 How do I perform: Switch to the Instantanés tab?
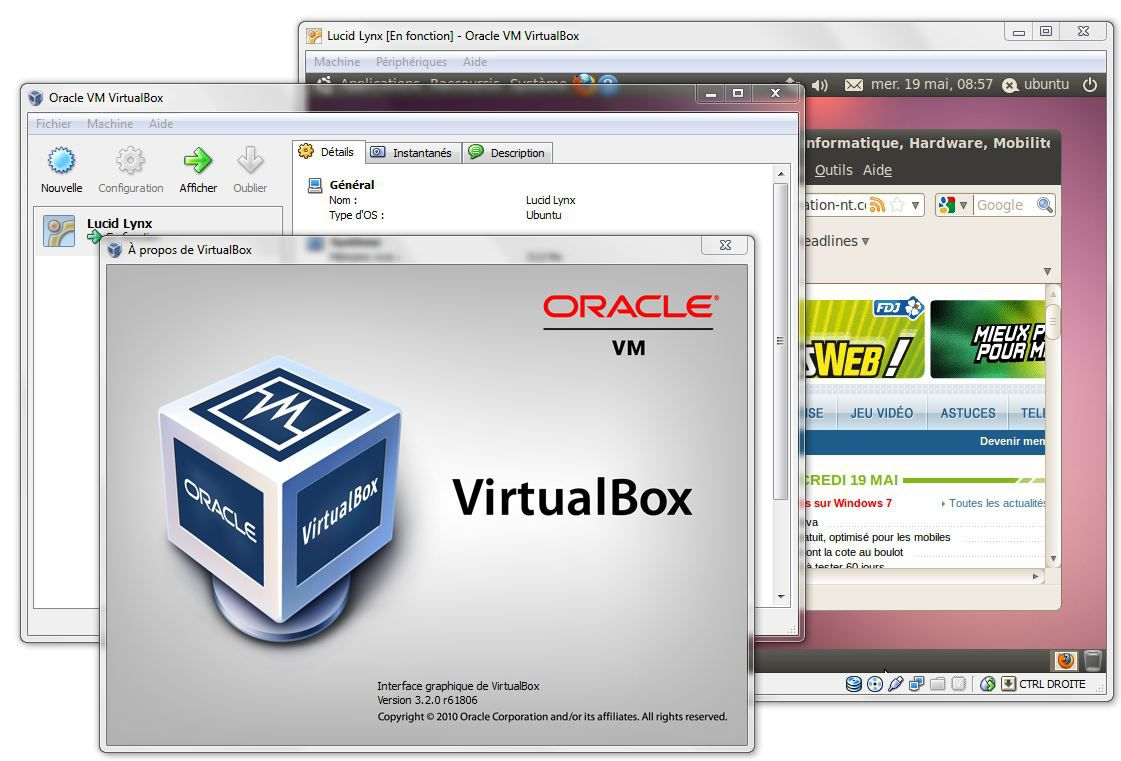coord(413,152)
